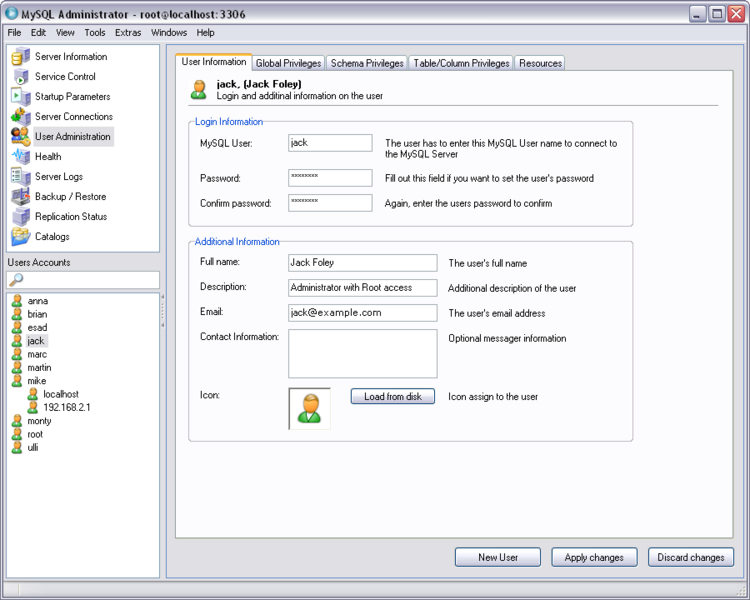
Task: Open the Catalogs folder icon
Action: pos(21,237)
